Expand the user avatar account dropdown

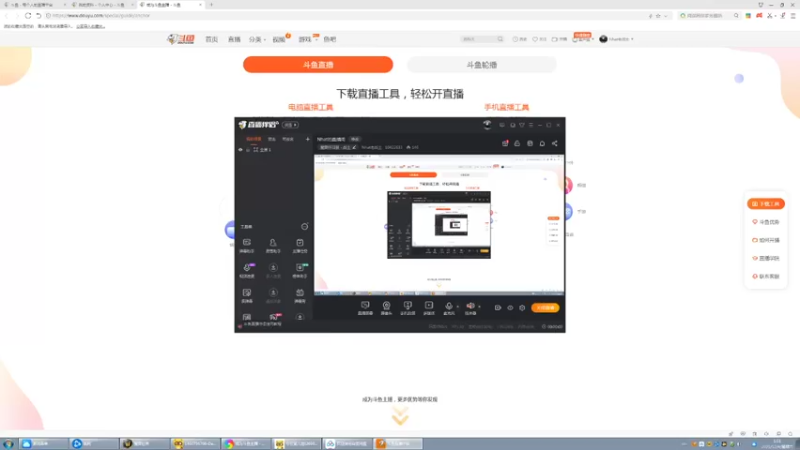(616, 39)
